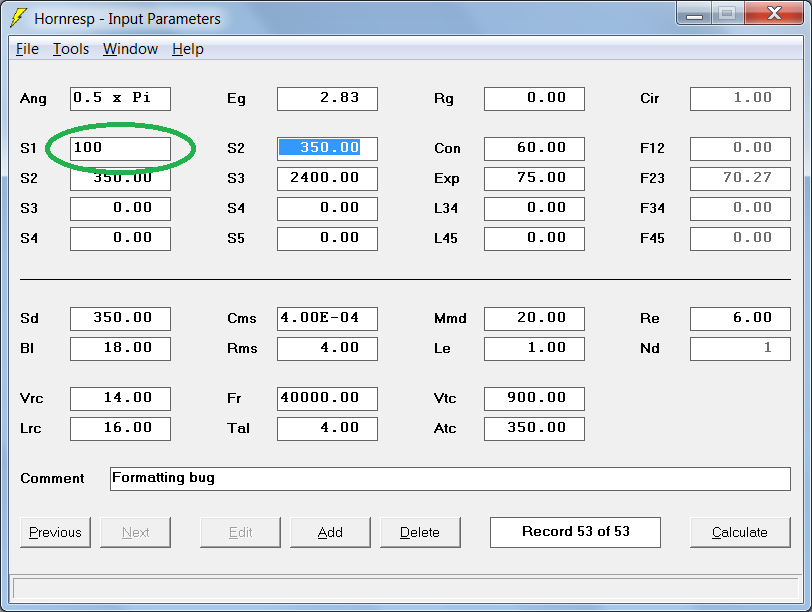The image size is (812, 612).
Task: Click the Exp label
Action: pyautogui.click(x=446, y=179)
